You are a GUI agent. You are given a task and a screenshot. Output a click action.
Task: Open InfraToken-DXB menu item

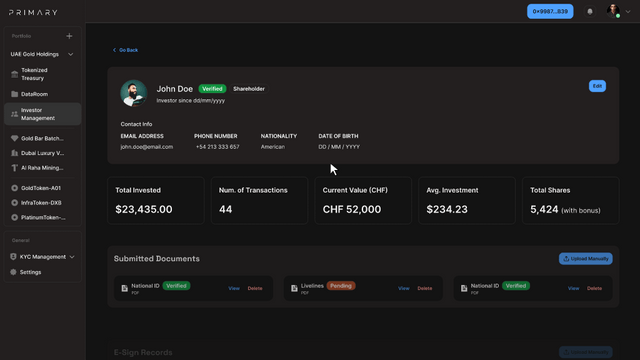click(x=42, y=203)
